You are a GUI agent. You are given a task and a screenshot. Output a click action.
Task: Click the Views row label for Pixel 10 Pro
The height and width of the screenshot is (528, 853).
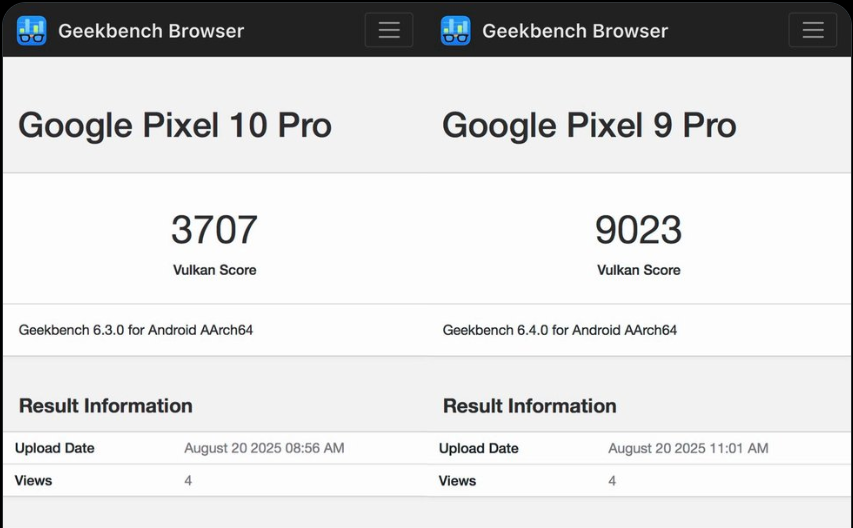pyautogui.click(x=33, y=481)
